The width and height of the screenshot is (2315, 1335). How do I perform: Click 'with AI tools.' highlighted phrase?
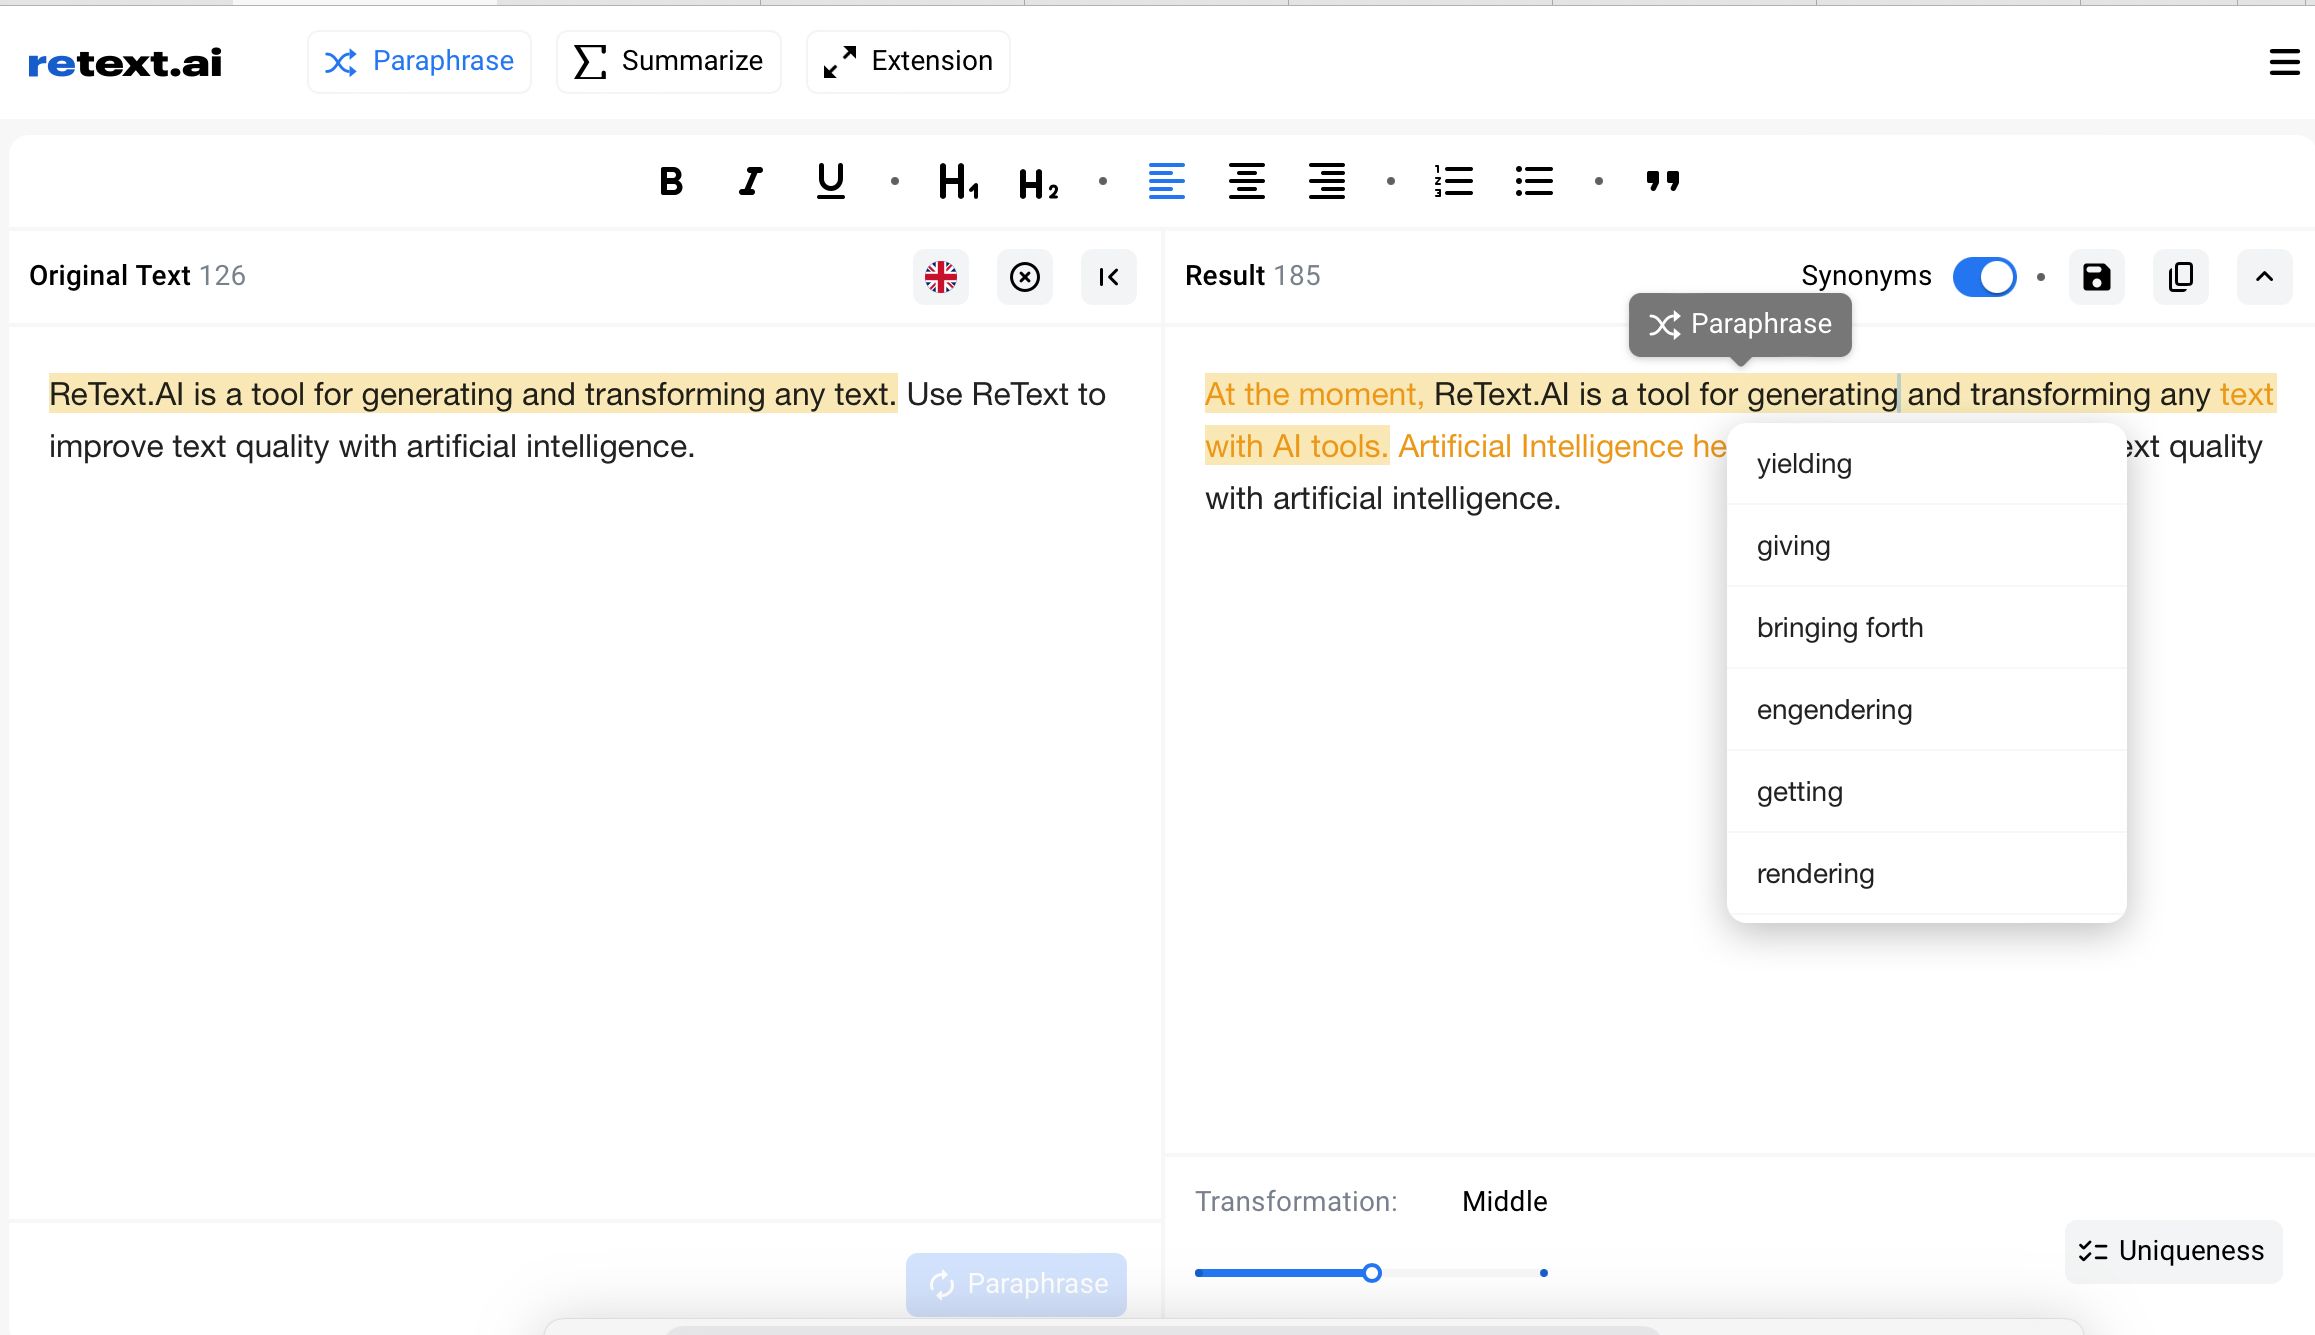tap(1297, 447)
